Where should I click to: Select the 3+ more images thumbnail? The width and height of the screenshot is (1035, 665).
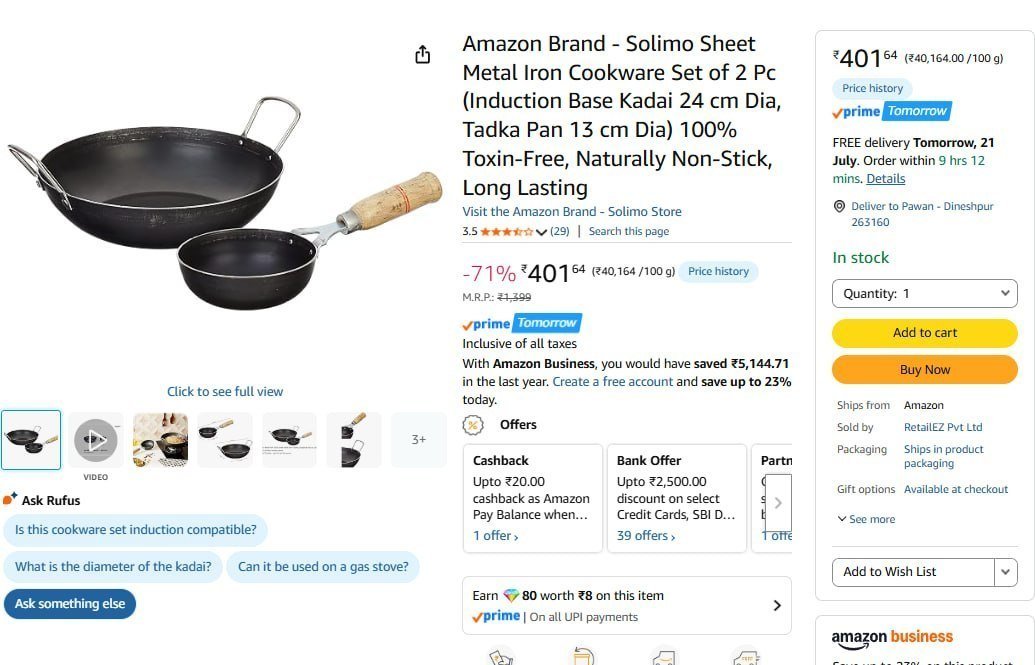[418, 440]
